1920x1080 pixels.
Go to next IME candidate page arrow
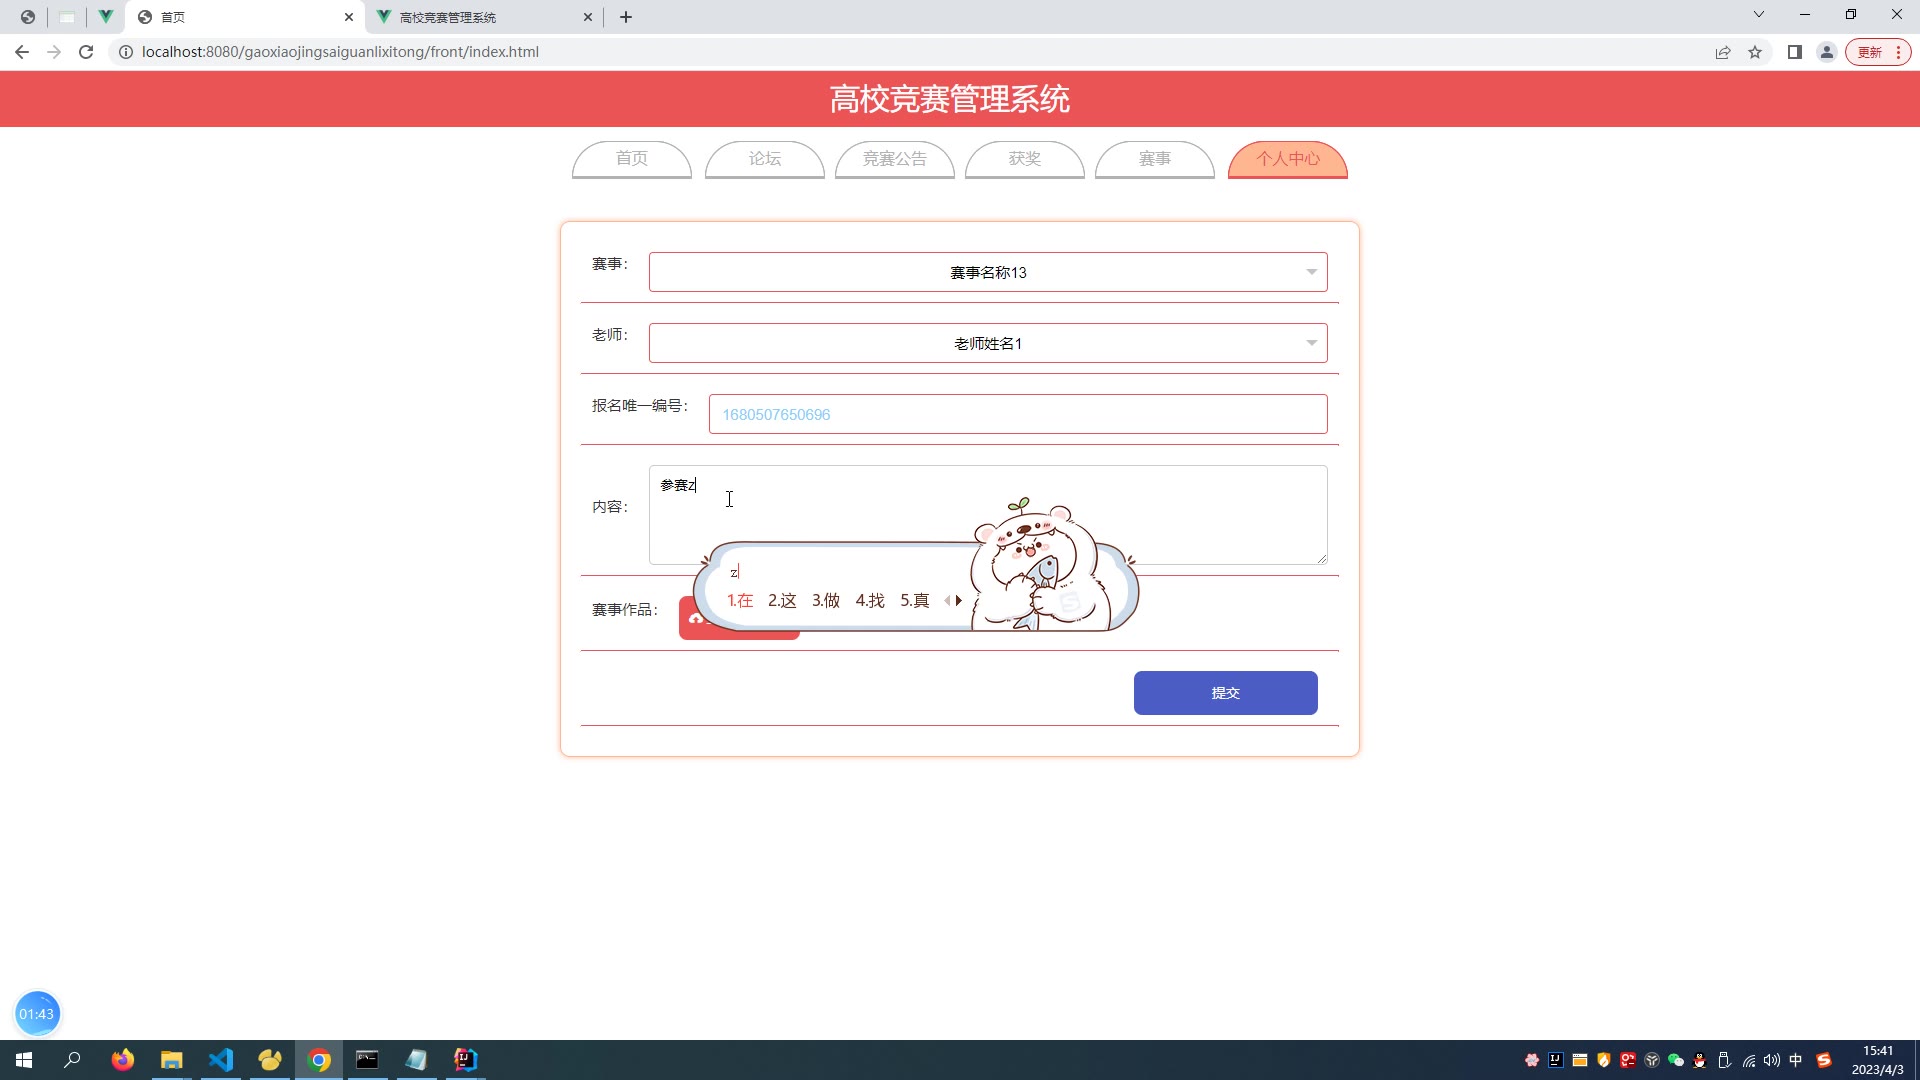coord(959,601)
